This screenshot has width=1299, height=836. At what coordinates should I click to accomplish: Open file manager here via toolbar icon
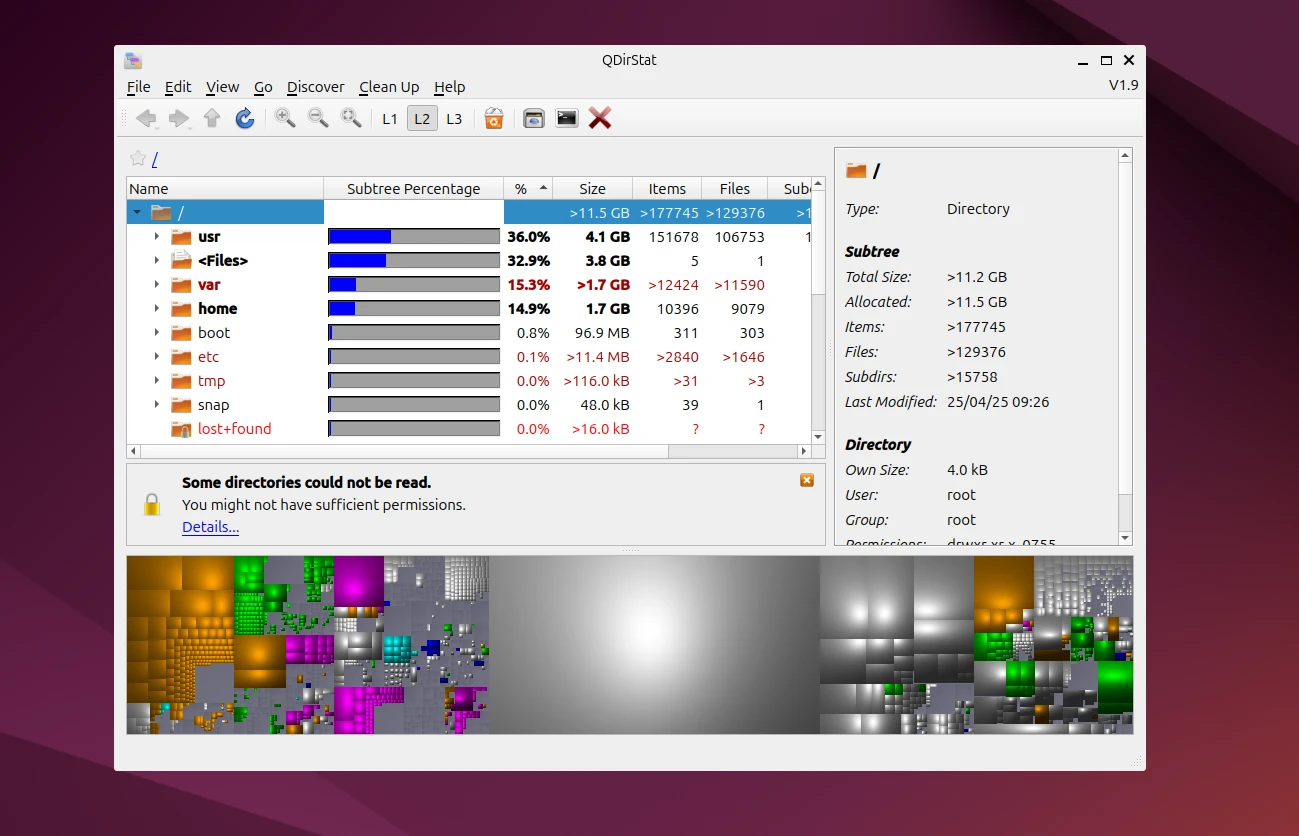[x=534, y=119]
